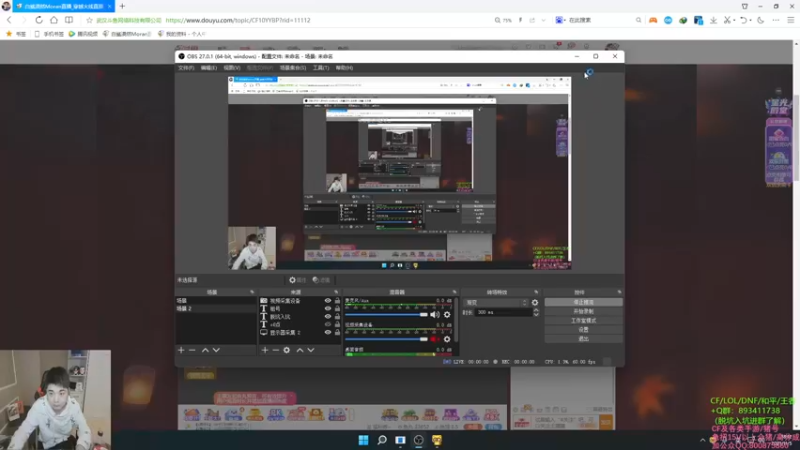Screen dimensions: 800x450
Task: Open the transition properties gear icon
Action: point(535,303)
